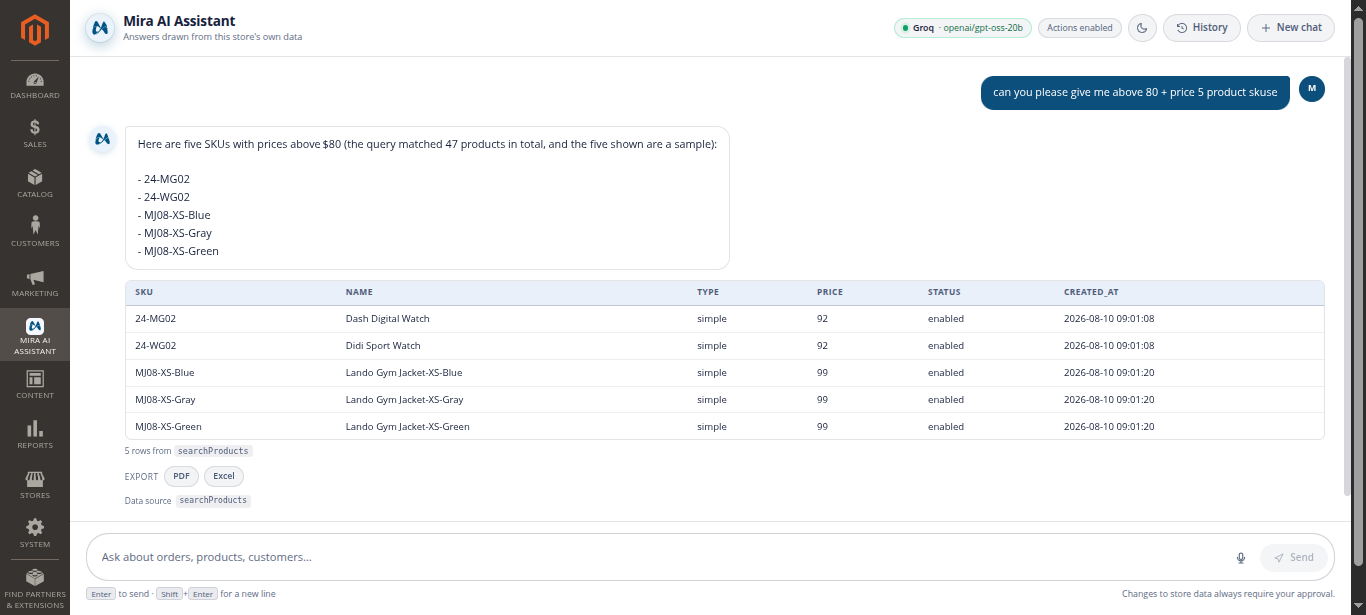The image size is (1366, 615).
Task: Click the Groq model status badge
Action: (x=962, y=28)
